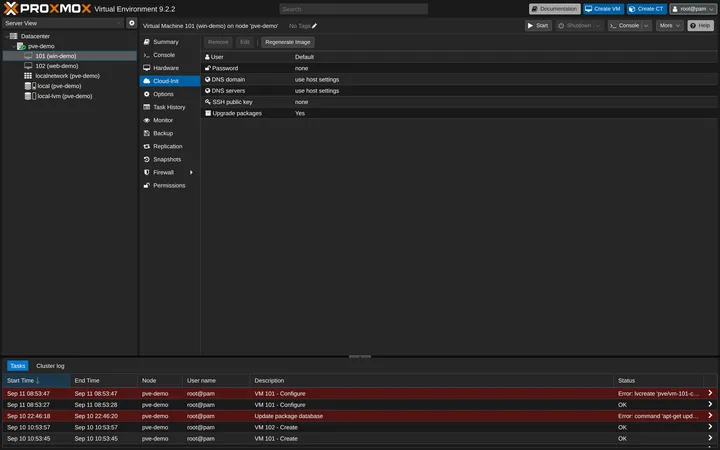The height and width of the screenshot is (450, 720).
Task: Click the 'User name' column header
Action: pos(216,381)
